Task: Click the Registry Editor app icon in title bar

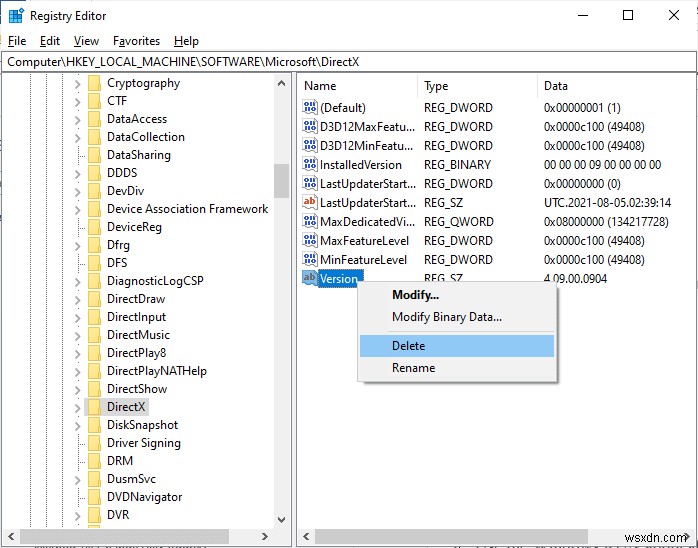Action: (x=16, y=16)
